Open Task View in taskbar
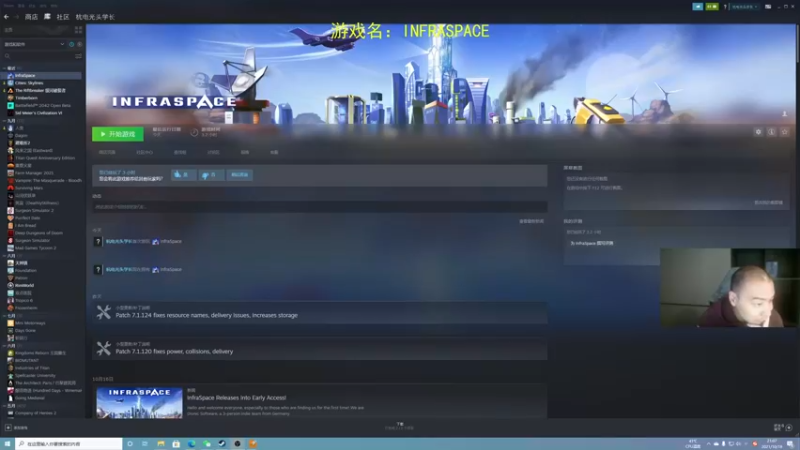The image size is (800, 450). [145, 444]
